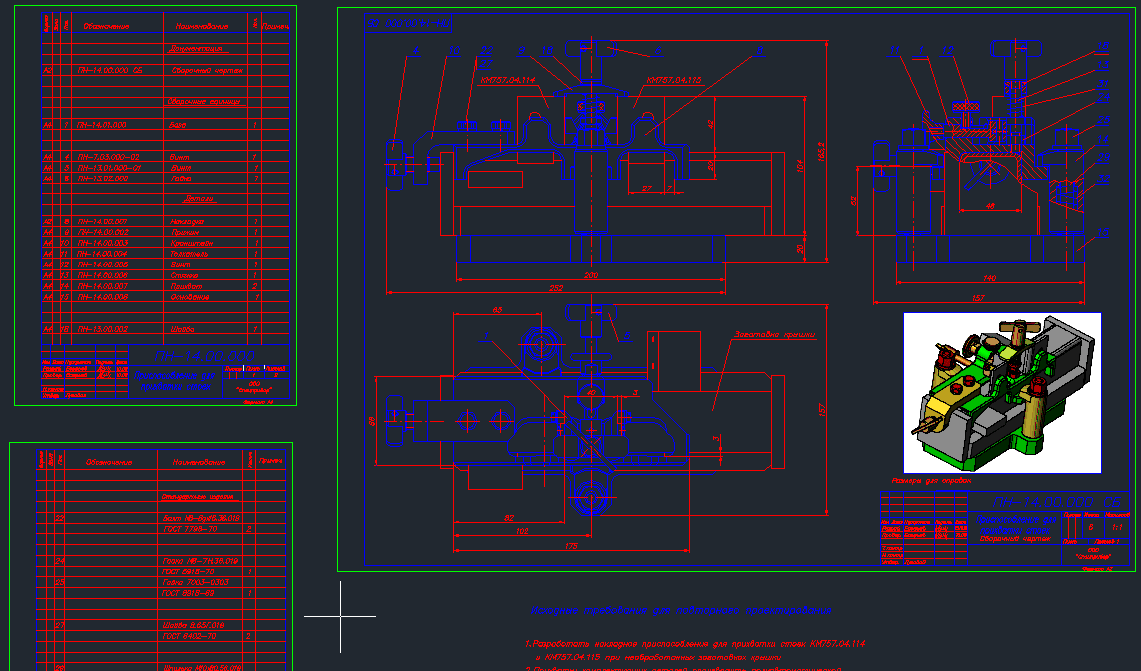Screen dimensions: 1141x671
Task: Select the "252" dimension under the front view
Action: 556,288
